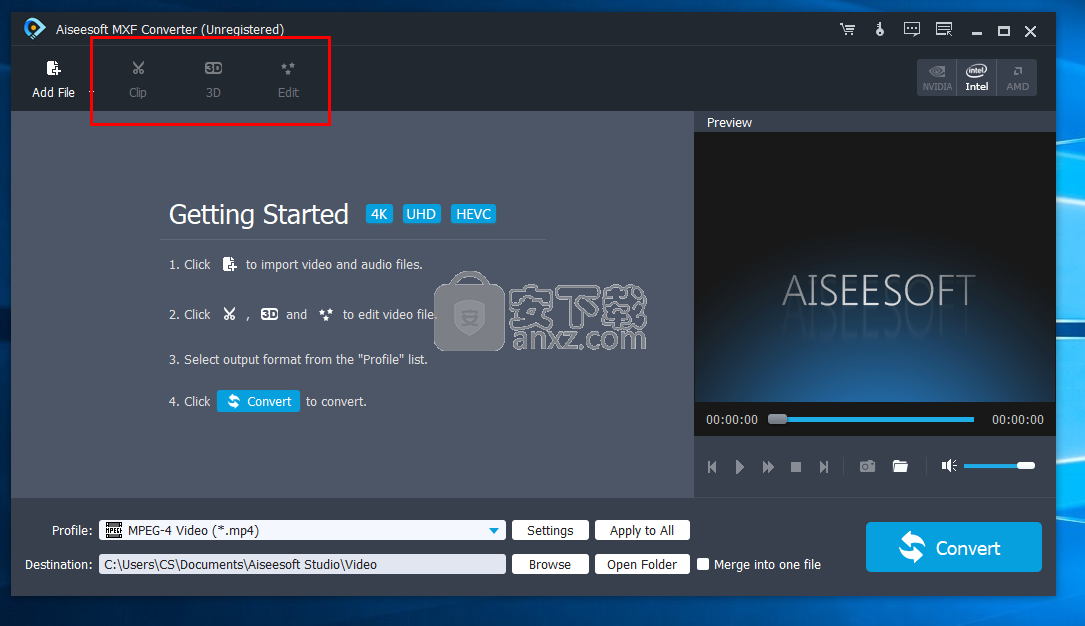Take a snapshot with camera icon
This screenshot has width=1085, height=626.
click(867, 466)
